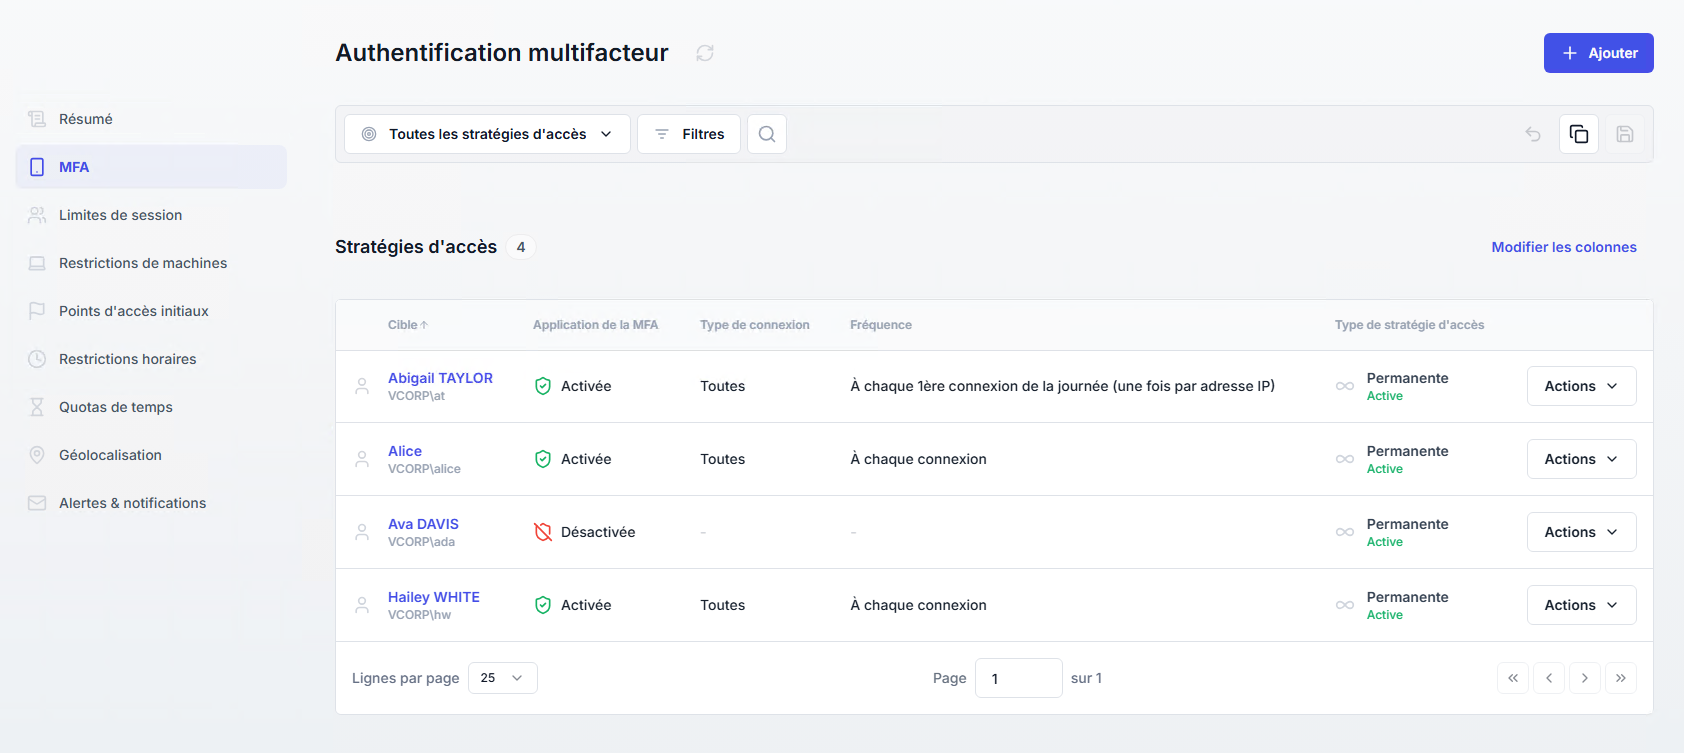Click the search magnifier icon

(767, 134)
